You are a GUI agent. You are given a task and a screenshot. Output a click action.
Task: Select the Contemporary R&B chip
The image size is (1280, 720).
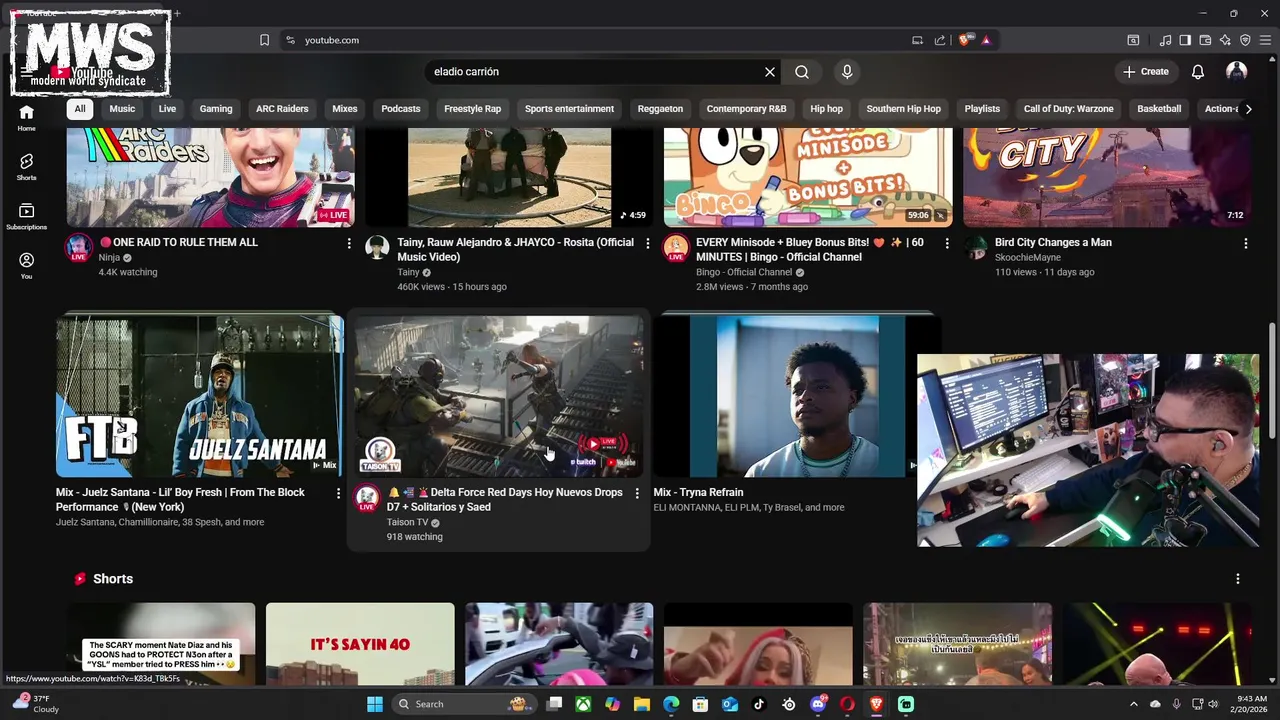[746, 109]
